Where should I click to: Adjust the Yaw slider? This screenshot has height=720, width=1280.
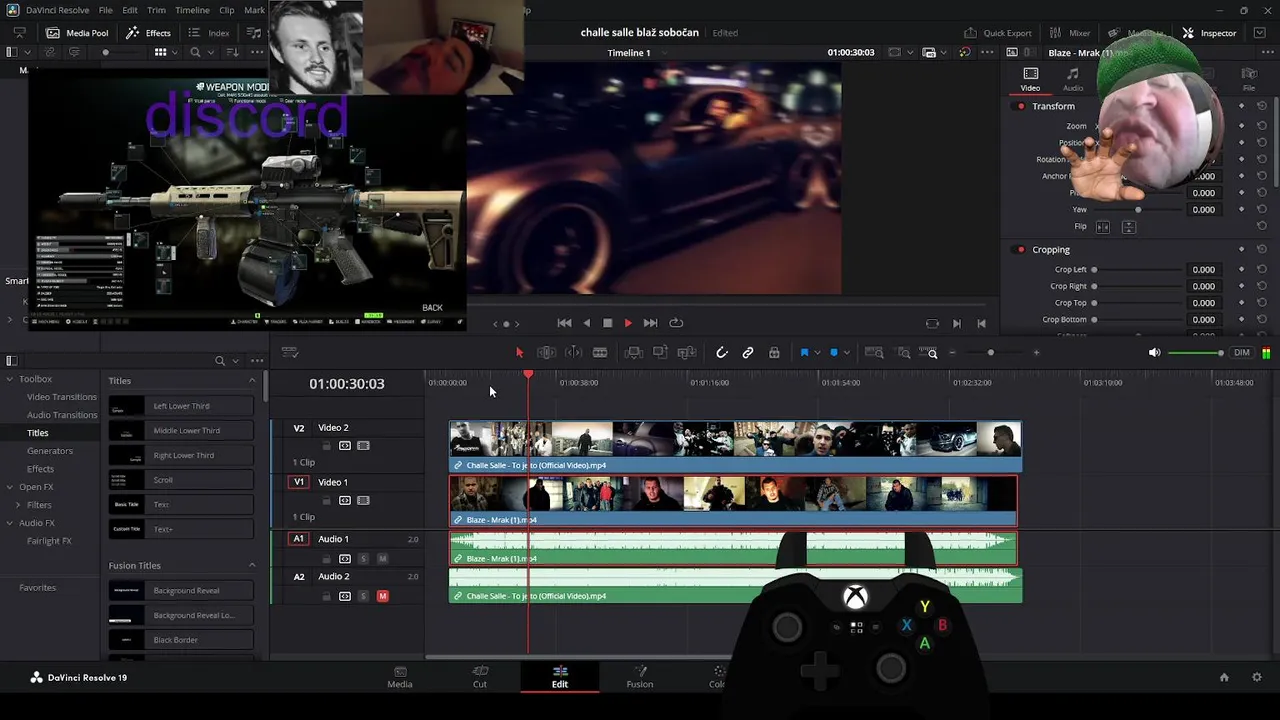1138,210
